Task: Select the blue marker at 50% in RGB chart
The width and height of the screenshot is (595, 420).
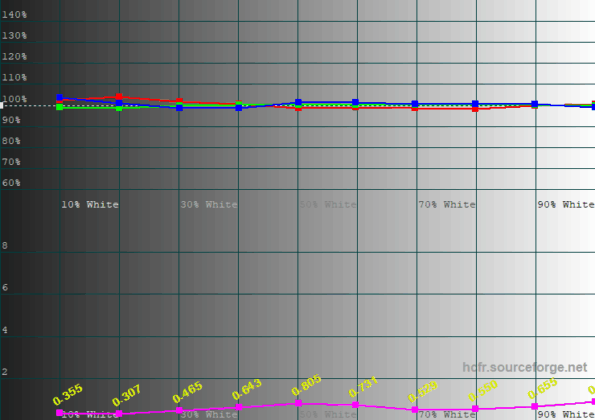Action: pos(298,102)
